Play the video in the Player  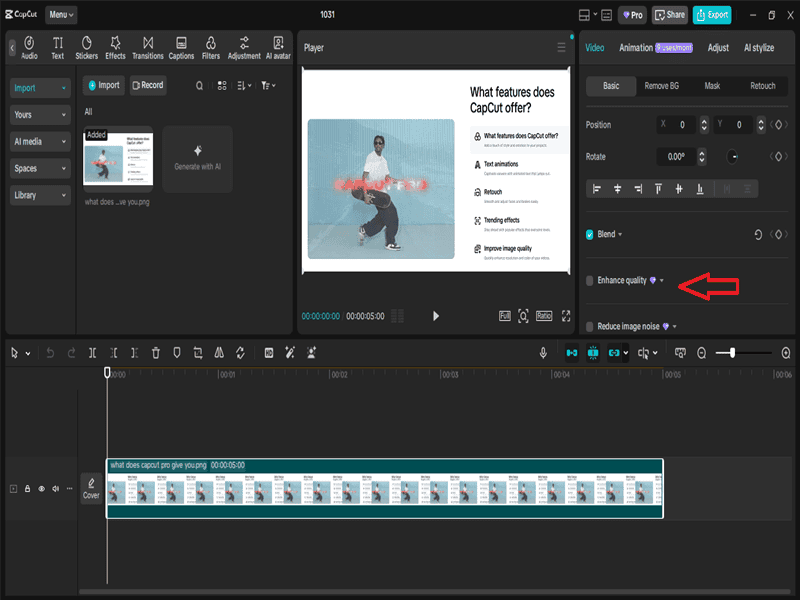point(436,316)
